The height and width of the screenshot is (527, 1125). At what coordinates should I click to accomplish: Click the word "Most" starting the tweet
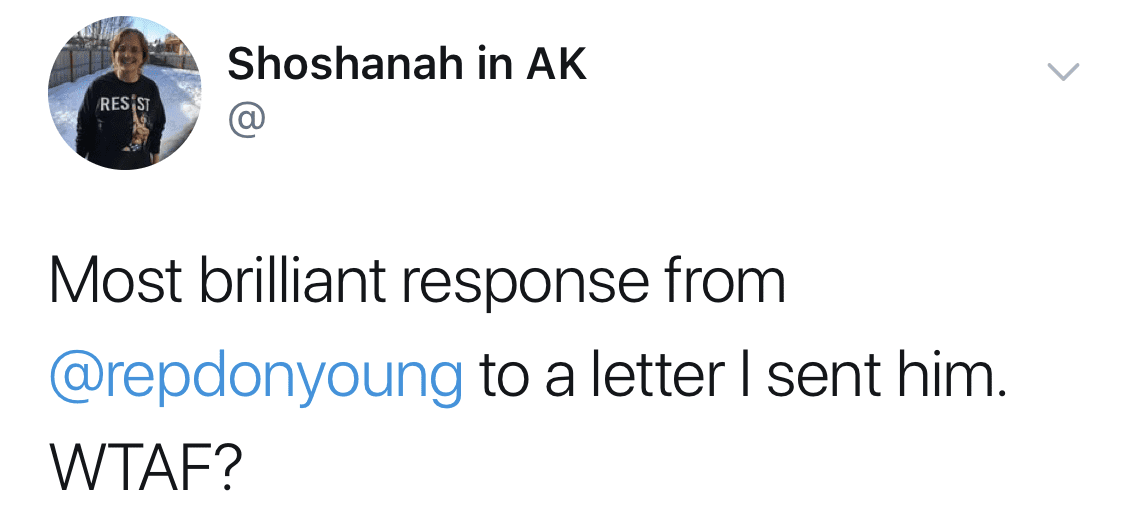click(116, 282)
